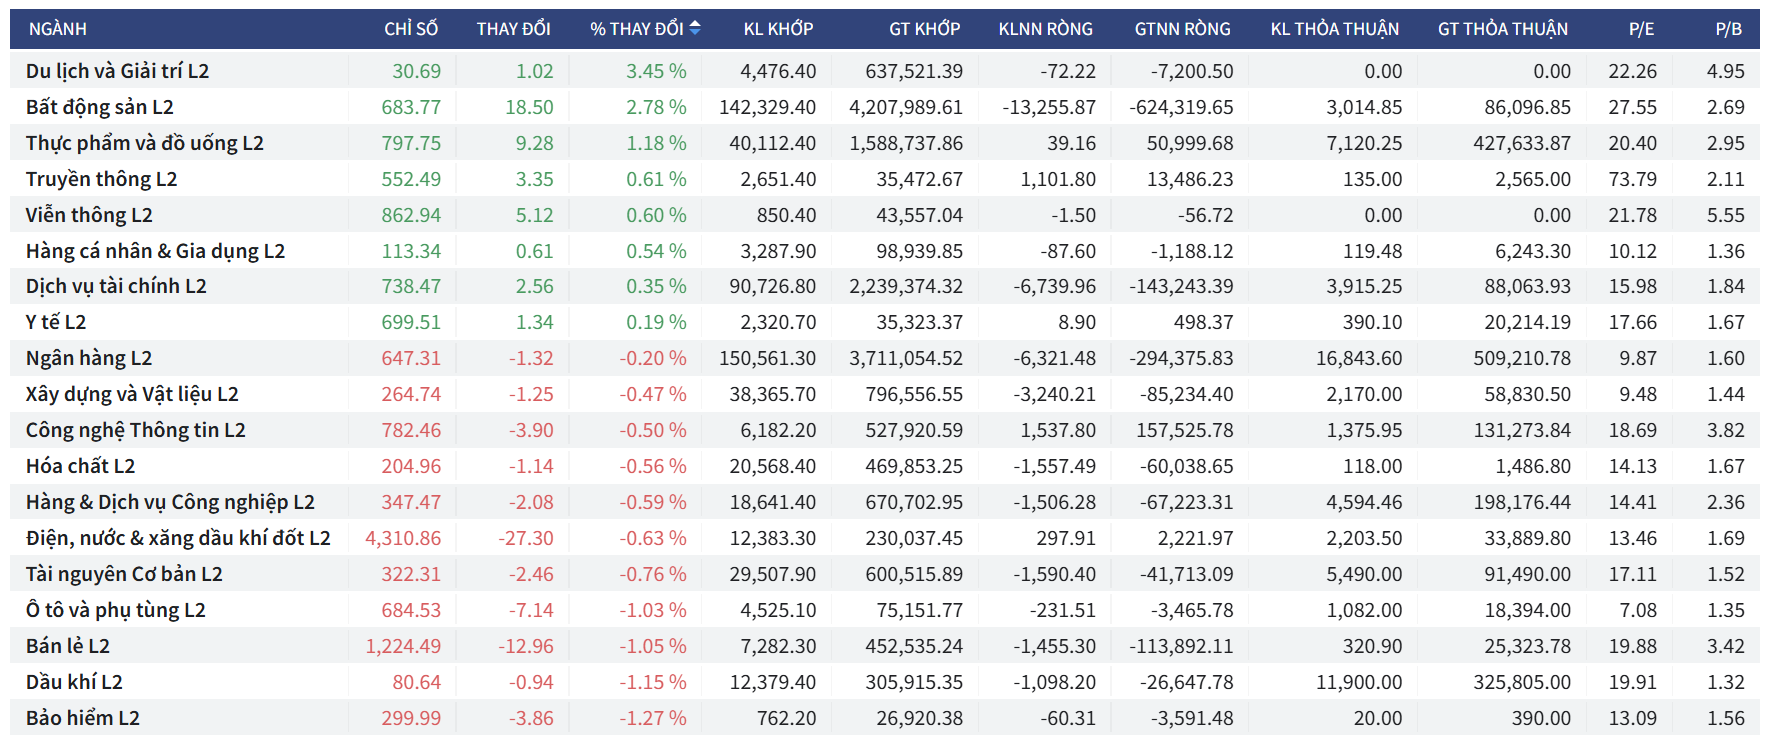
Task: Open the Dầu khí L2 sector
Action: [74, 682]
